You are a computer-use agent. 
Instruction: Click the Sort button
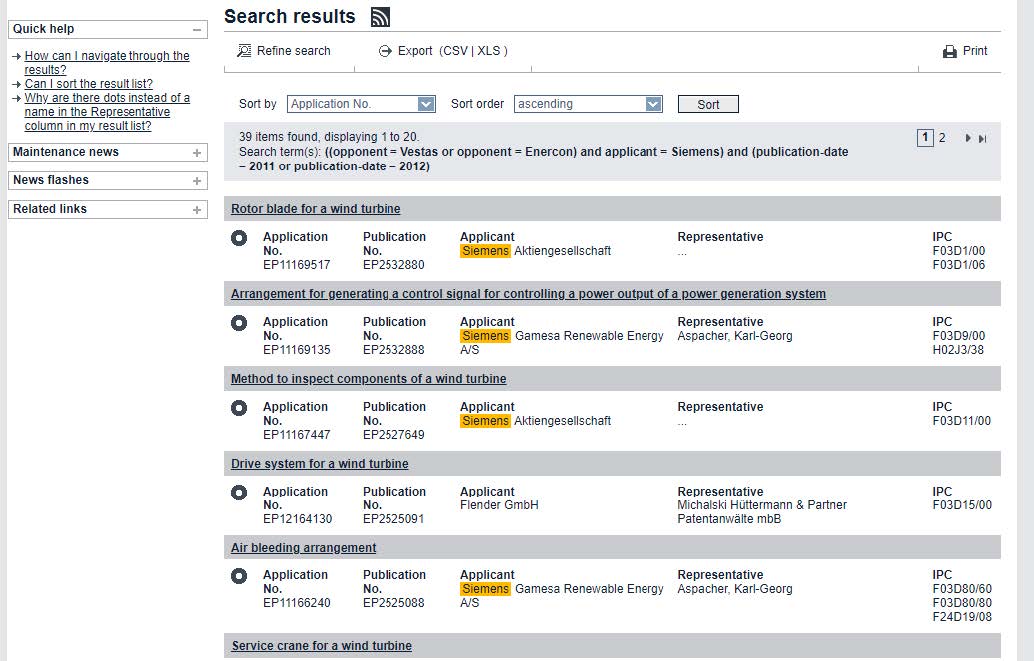tap(708, 104)
